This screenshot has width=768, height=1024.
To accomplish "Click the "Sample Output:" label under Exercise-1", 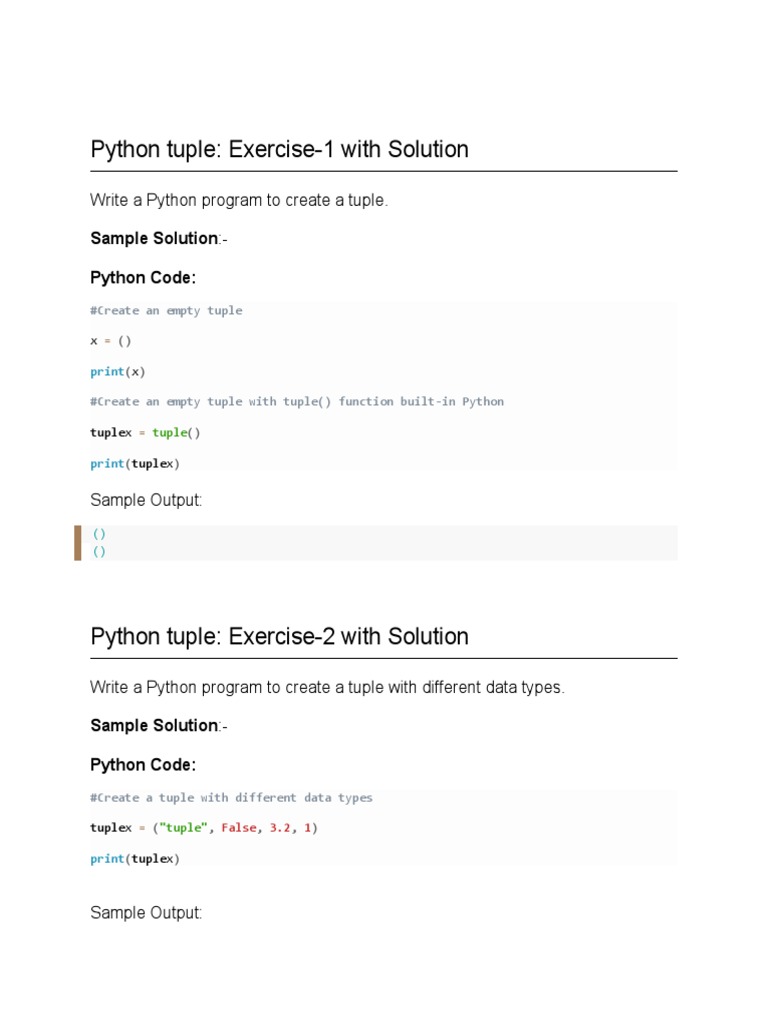I will click(x=146, y=500).
